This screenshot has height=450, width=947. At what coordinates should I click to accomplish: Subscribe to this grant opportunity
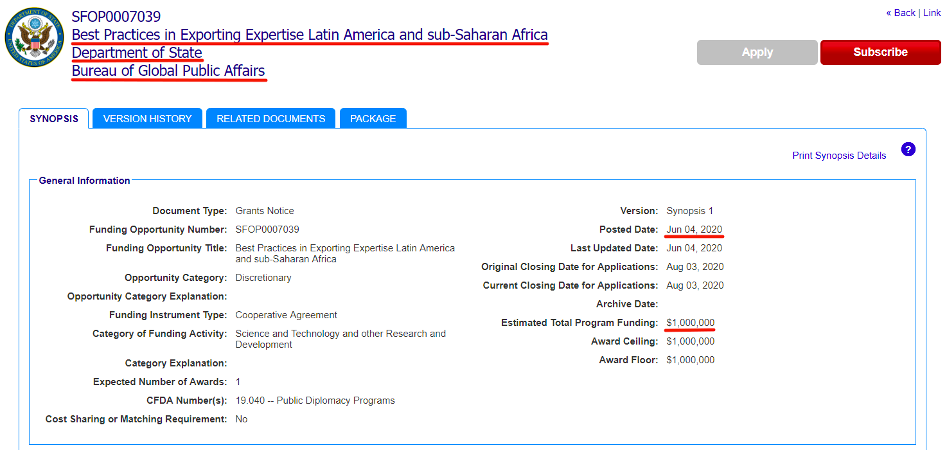880,53
